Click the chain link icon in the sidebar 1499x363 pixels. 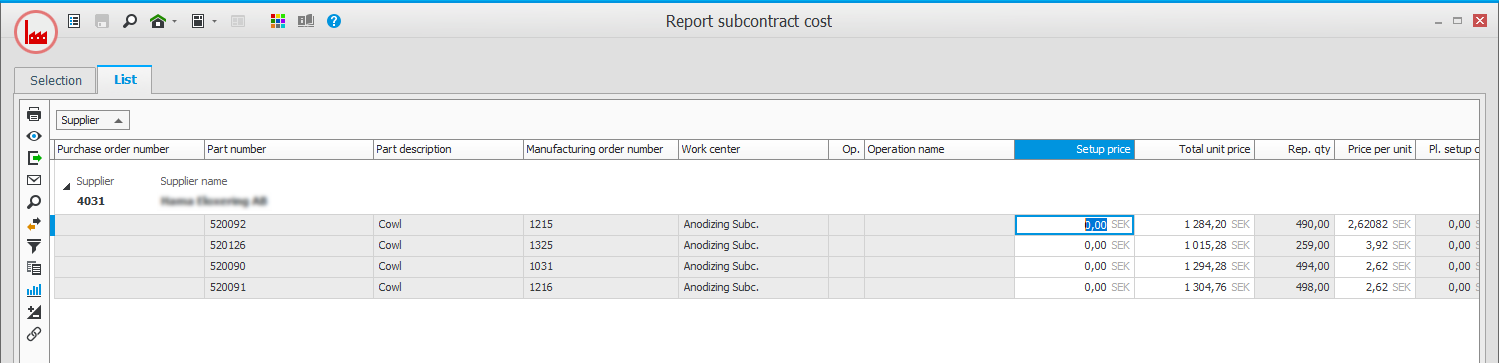[34, 334]
